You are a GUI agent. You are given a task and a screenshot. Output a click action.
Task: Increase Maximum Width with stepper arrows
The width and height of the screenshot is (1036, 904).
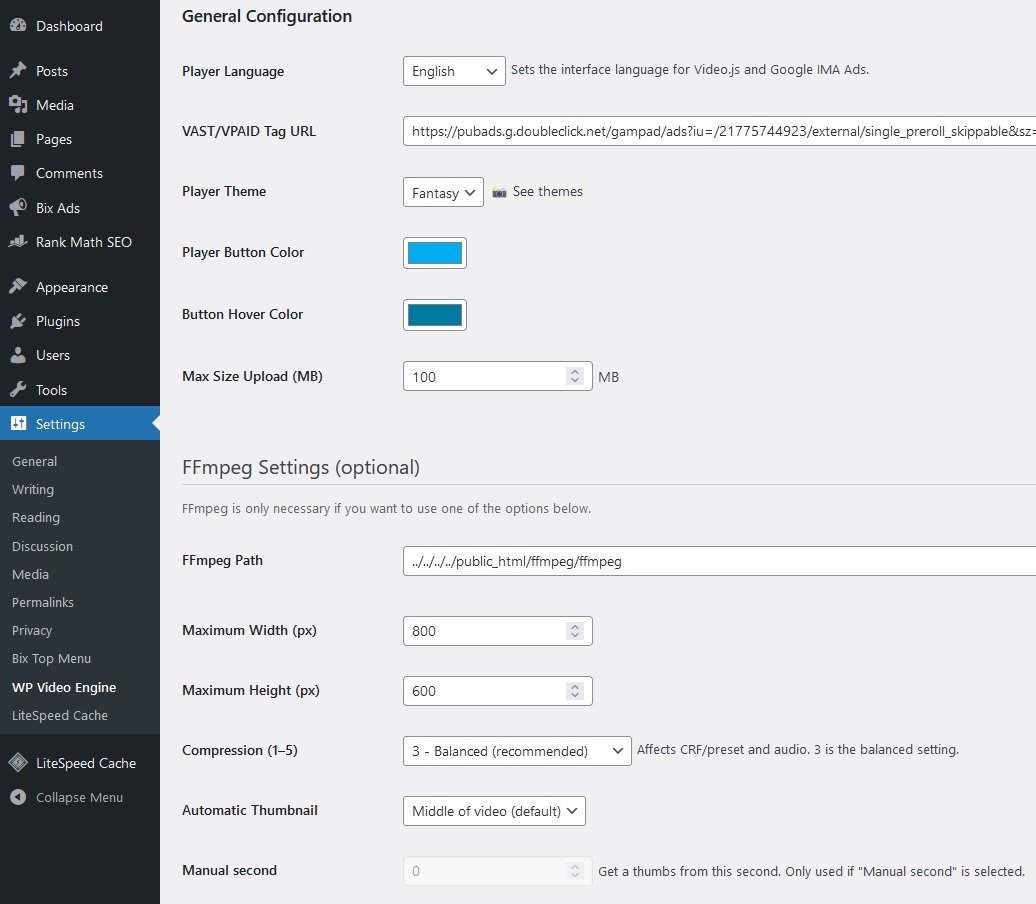coord(575,626)
